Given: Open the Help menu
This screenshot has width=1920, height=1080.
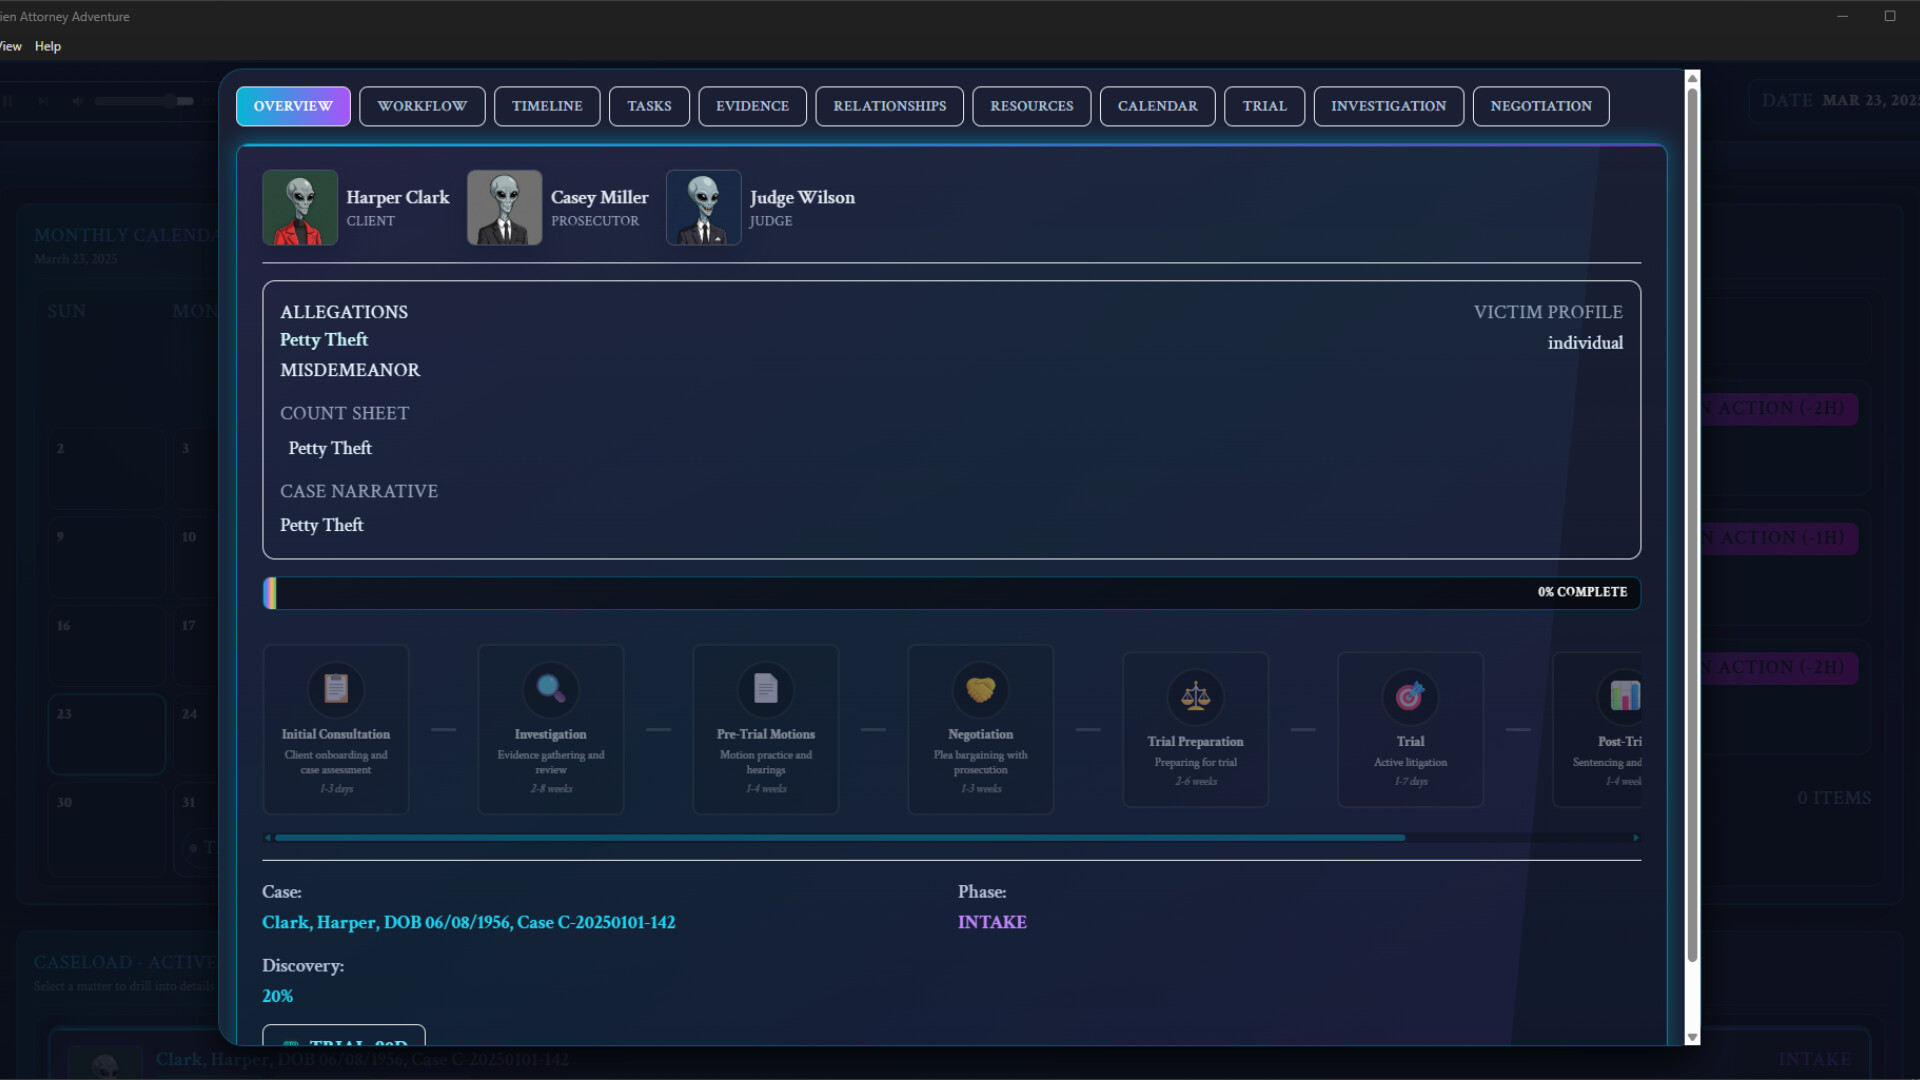Looking at the screenshot, I should (47, 46).
